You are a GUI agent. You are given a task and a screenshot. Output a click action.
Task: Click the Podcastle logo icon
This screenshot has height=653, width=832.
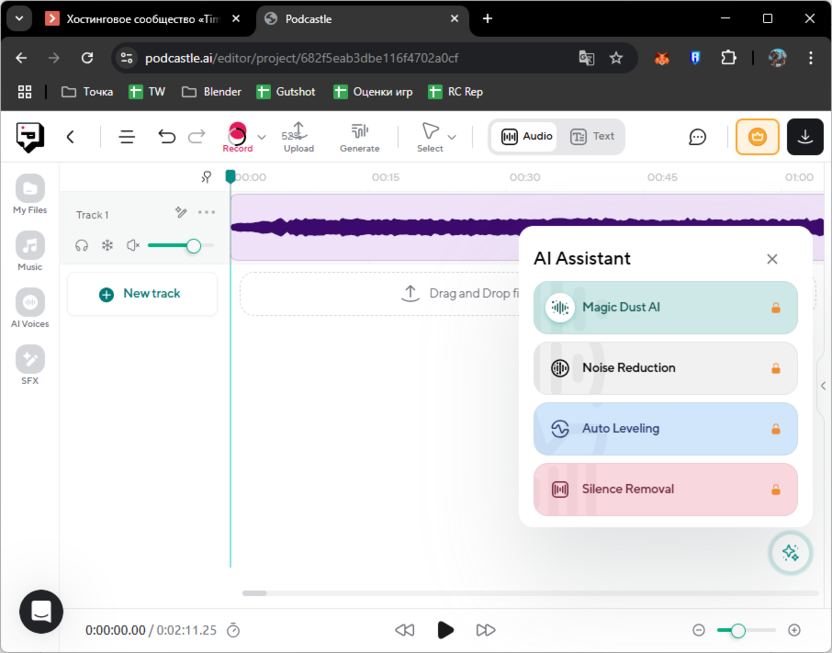pos(30,137)
